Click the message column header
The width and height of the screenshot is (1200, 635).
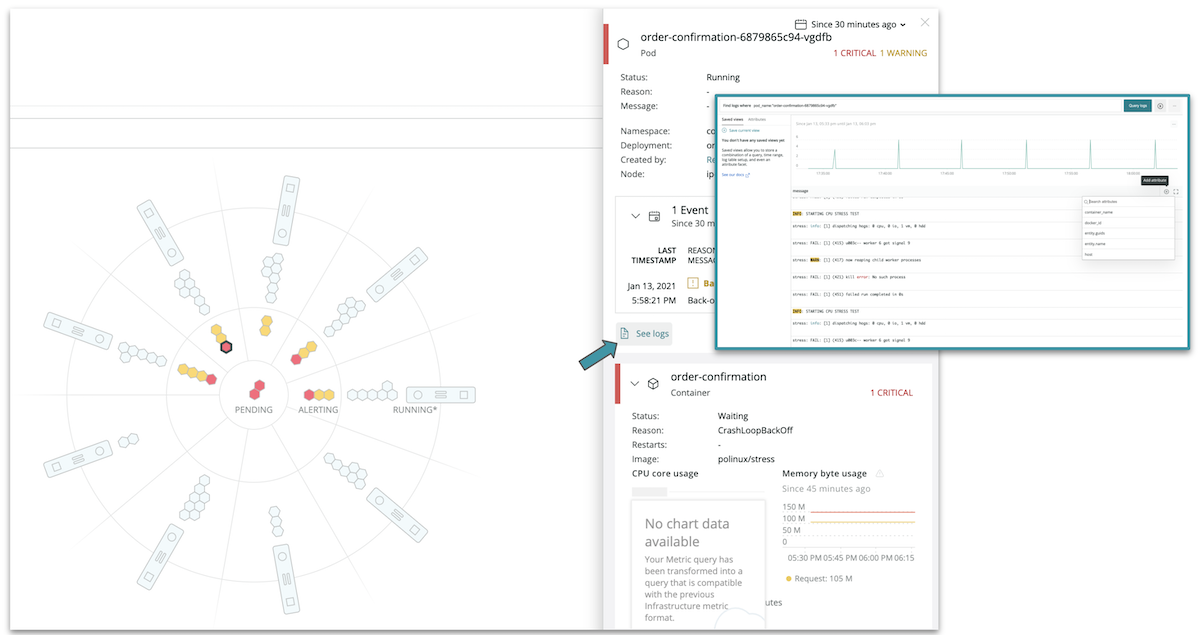(800, 191)
